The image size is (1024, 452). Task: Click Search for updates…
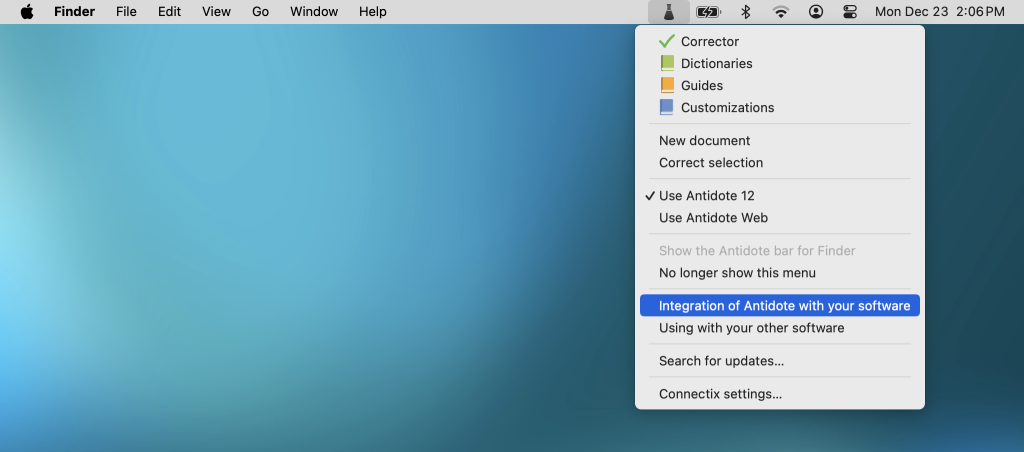721,361
